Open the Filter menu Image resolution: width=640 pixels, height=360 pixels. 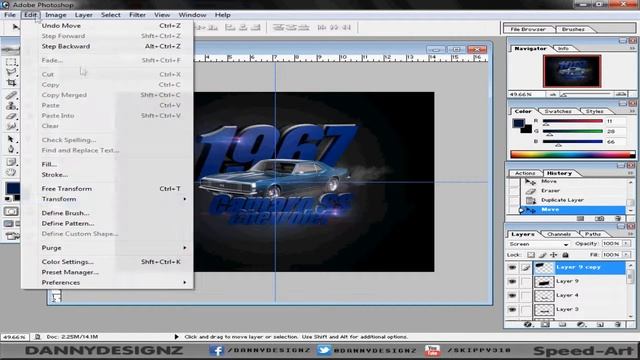tap(137, 15)
